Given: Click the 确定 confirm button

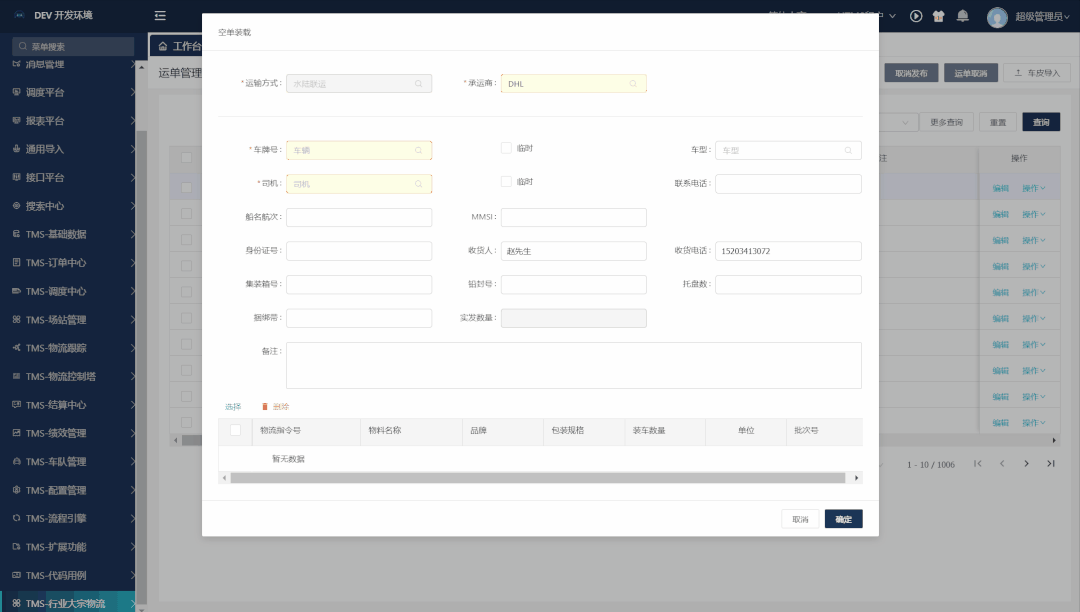Looking at the screenshot, I should click(843, 519).
